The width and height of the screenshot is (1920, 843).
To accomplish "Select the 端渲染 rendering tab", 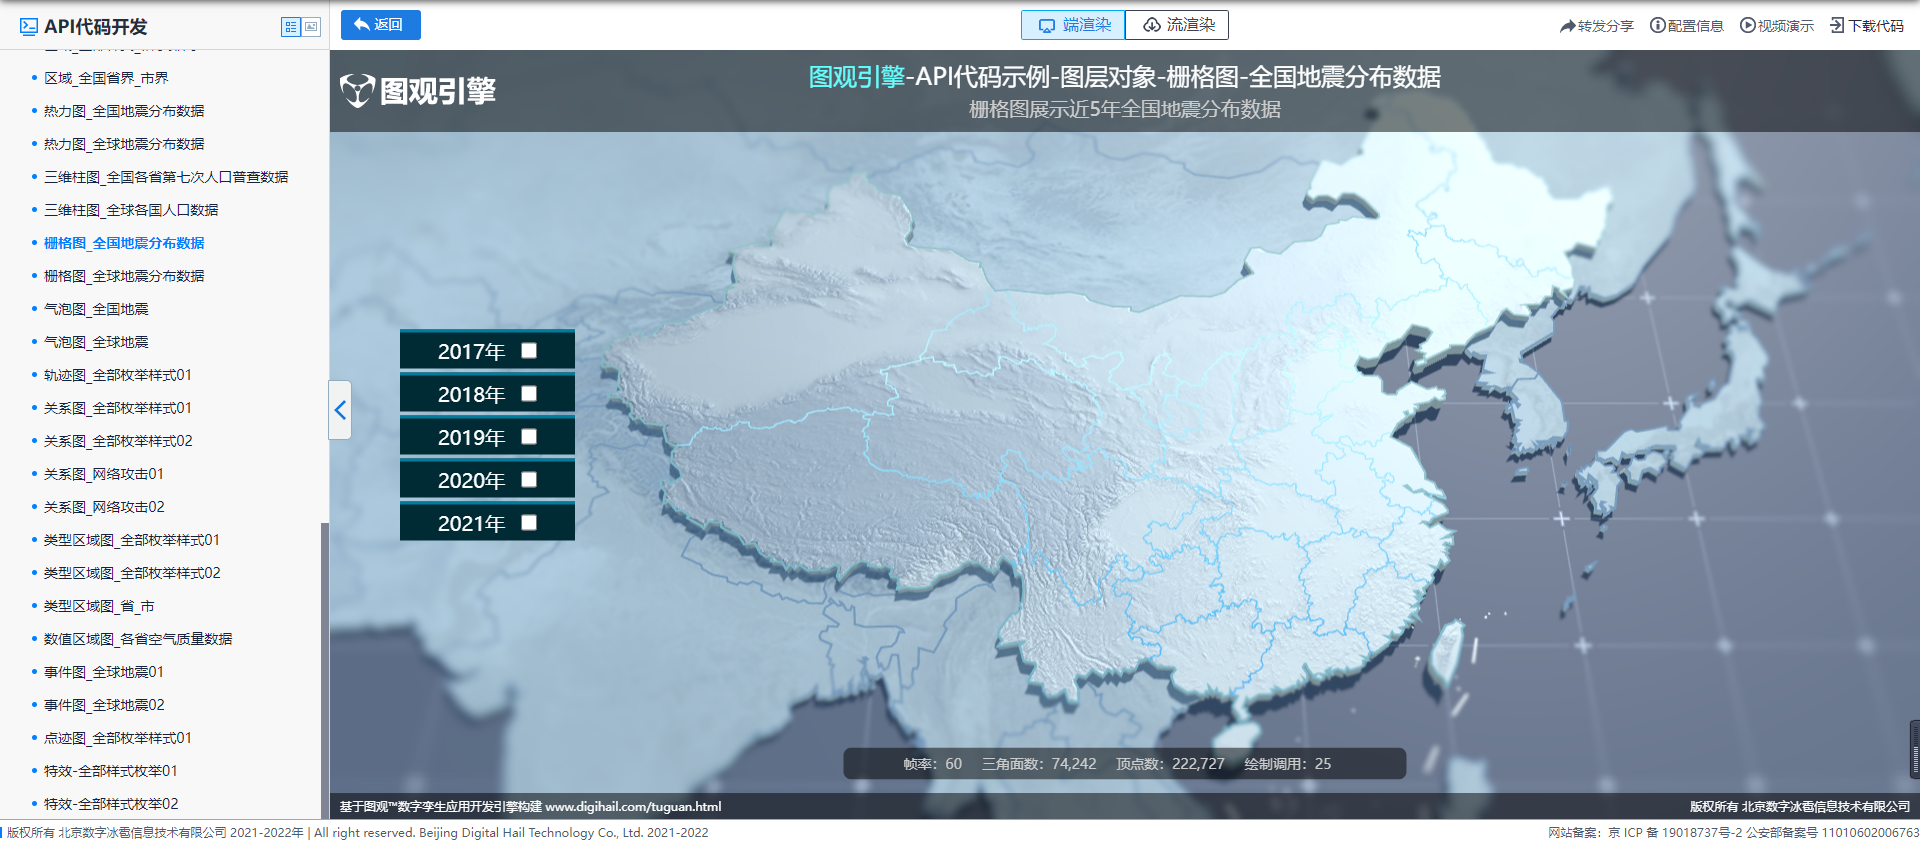I will 1073,25.
